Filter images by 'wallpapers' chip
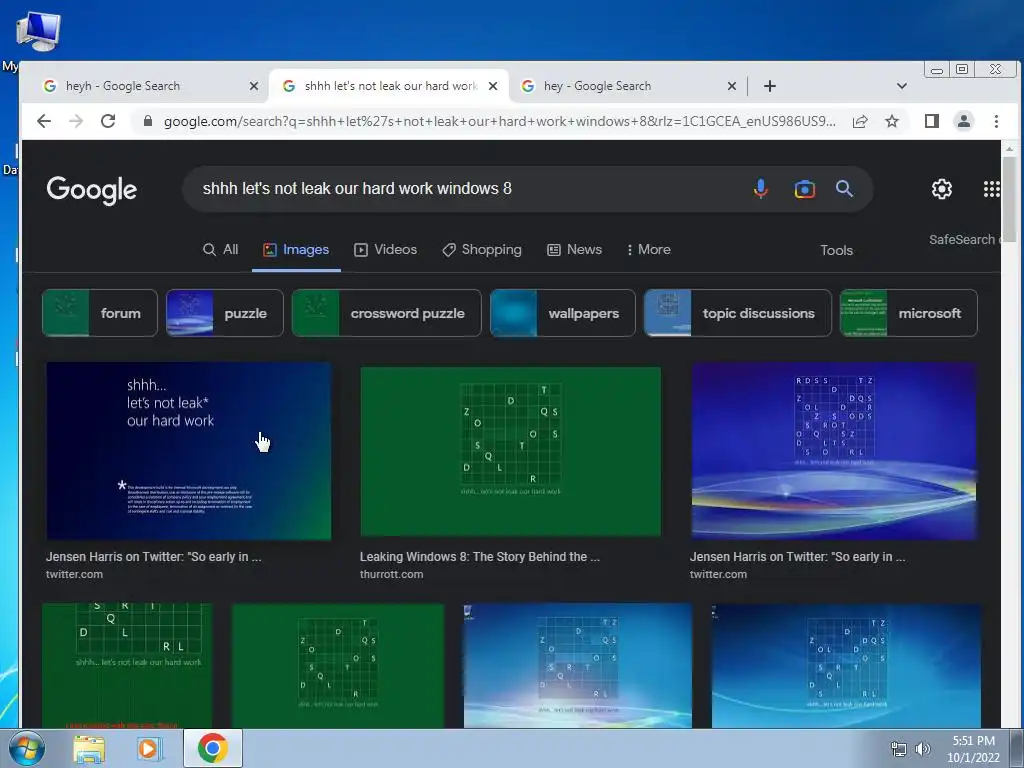1024x768 pixels. point(562,313)
